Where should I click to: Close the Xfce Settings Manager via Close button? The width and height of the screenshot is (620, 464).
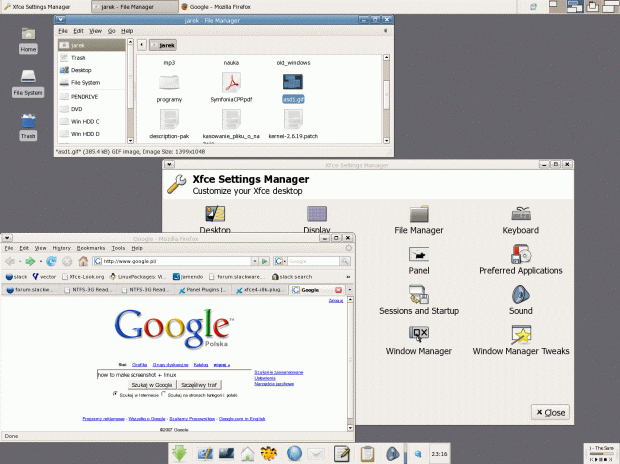coord(550,412)
